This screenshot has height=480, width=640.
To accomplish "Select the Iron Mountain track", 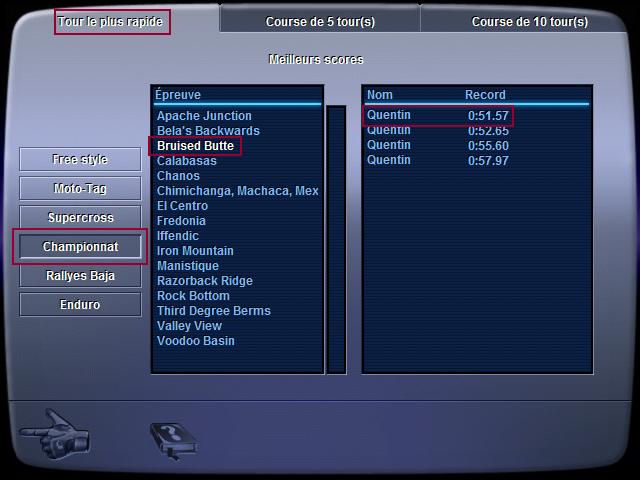I will (195, 251).
